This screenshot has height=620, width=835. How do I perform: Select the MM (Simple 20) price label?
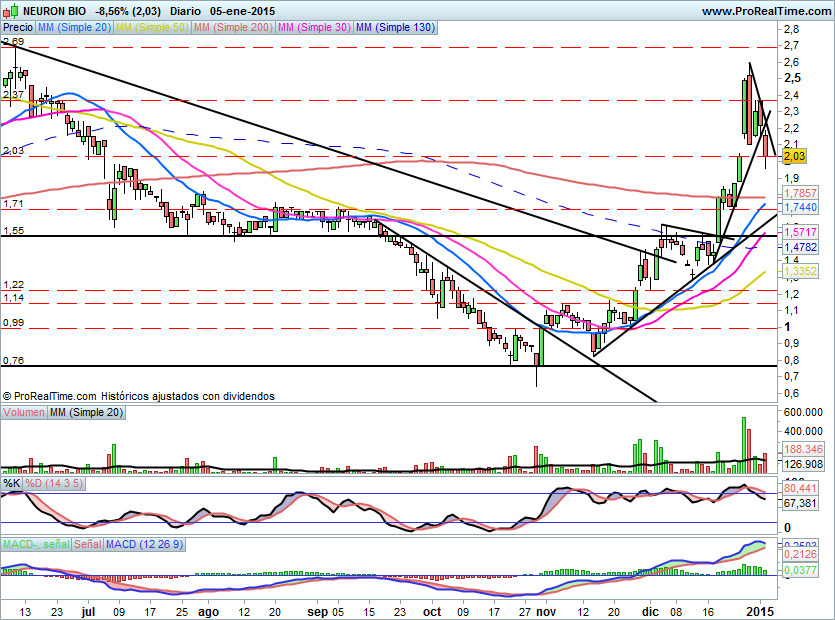pos(73,28)
